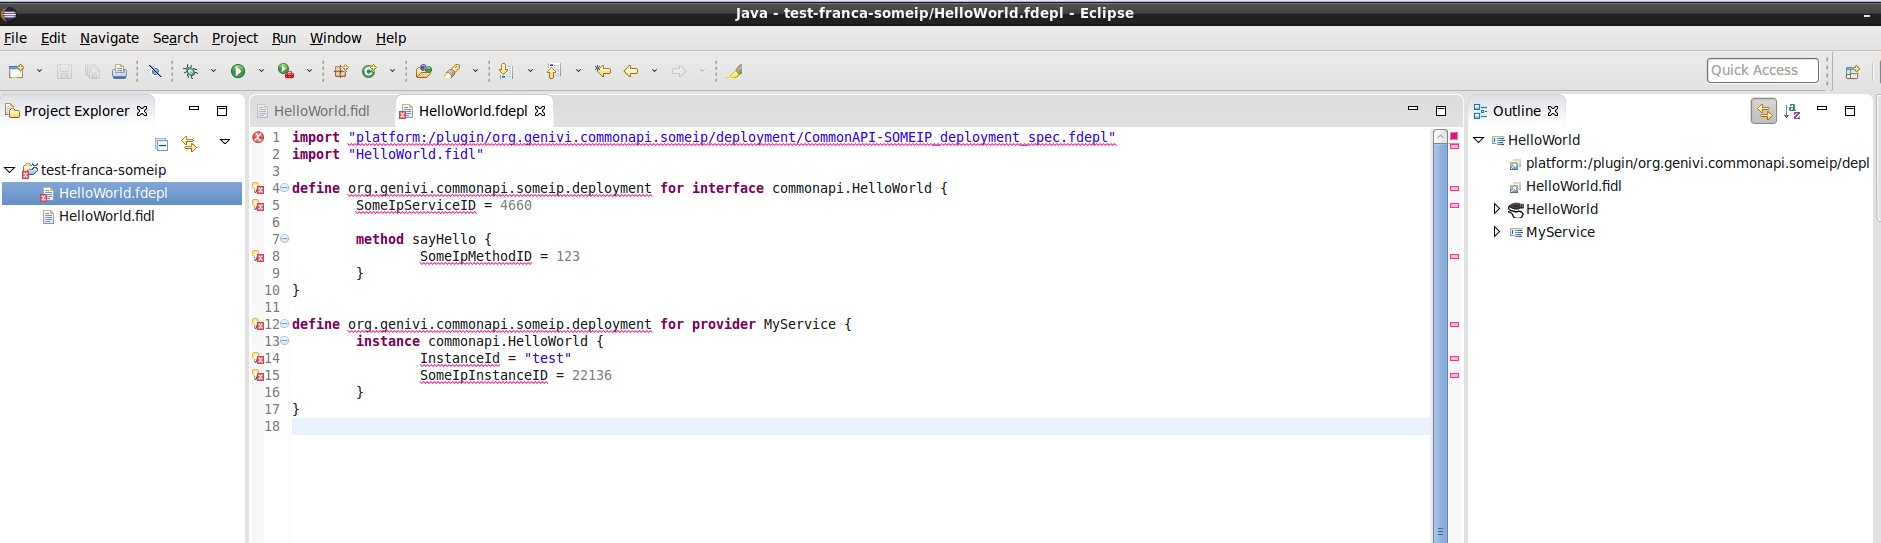Toggle Link with Editor in Outline
1881x543 pixels.
tap(1764, 111)
